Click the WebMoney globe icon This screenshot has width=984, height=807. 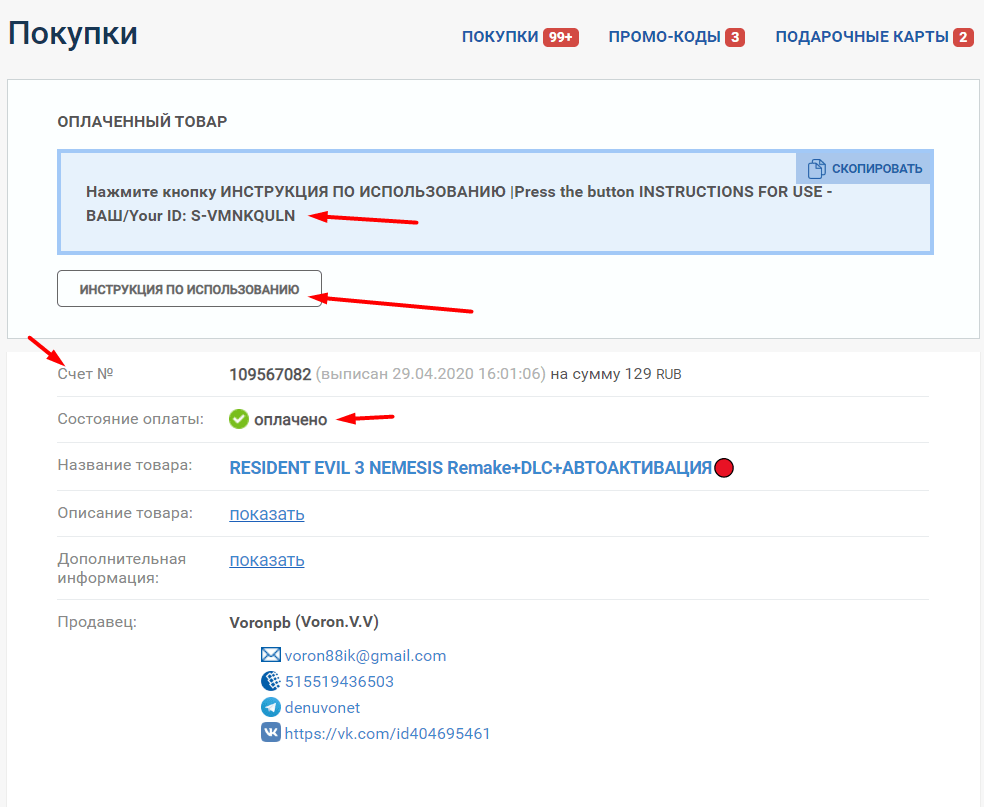click(270, 681)
